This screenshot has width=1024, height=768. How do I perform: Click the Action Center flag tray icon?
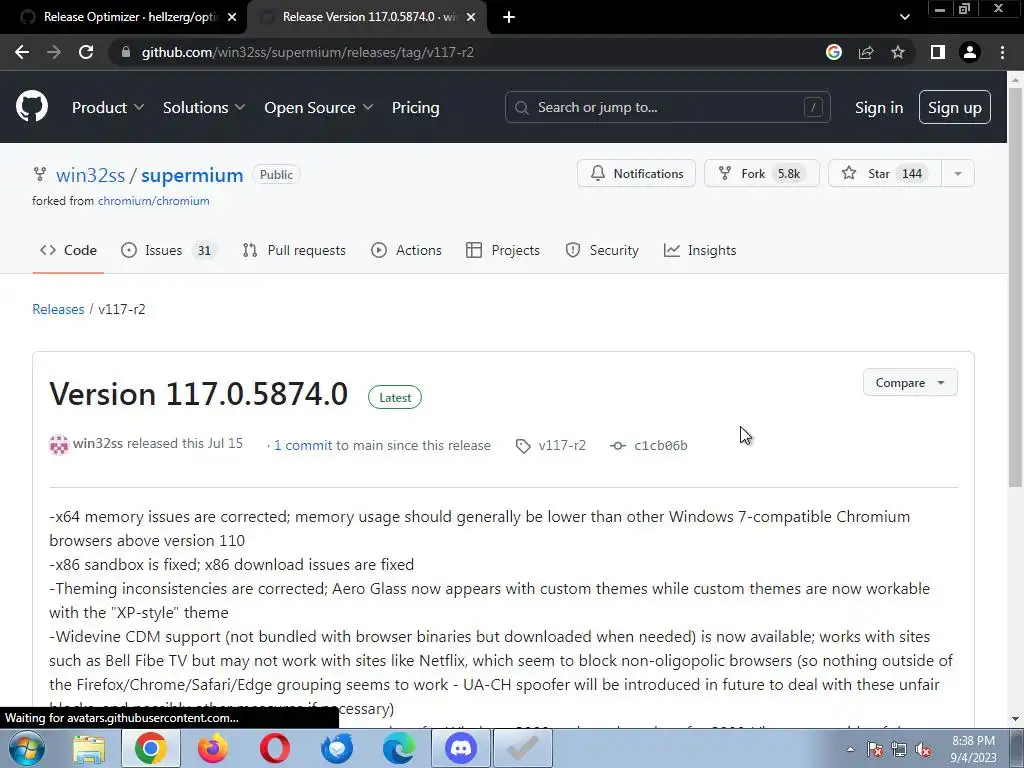[x=875, y=749]
